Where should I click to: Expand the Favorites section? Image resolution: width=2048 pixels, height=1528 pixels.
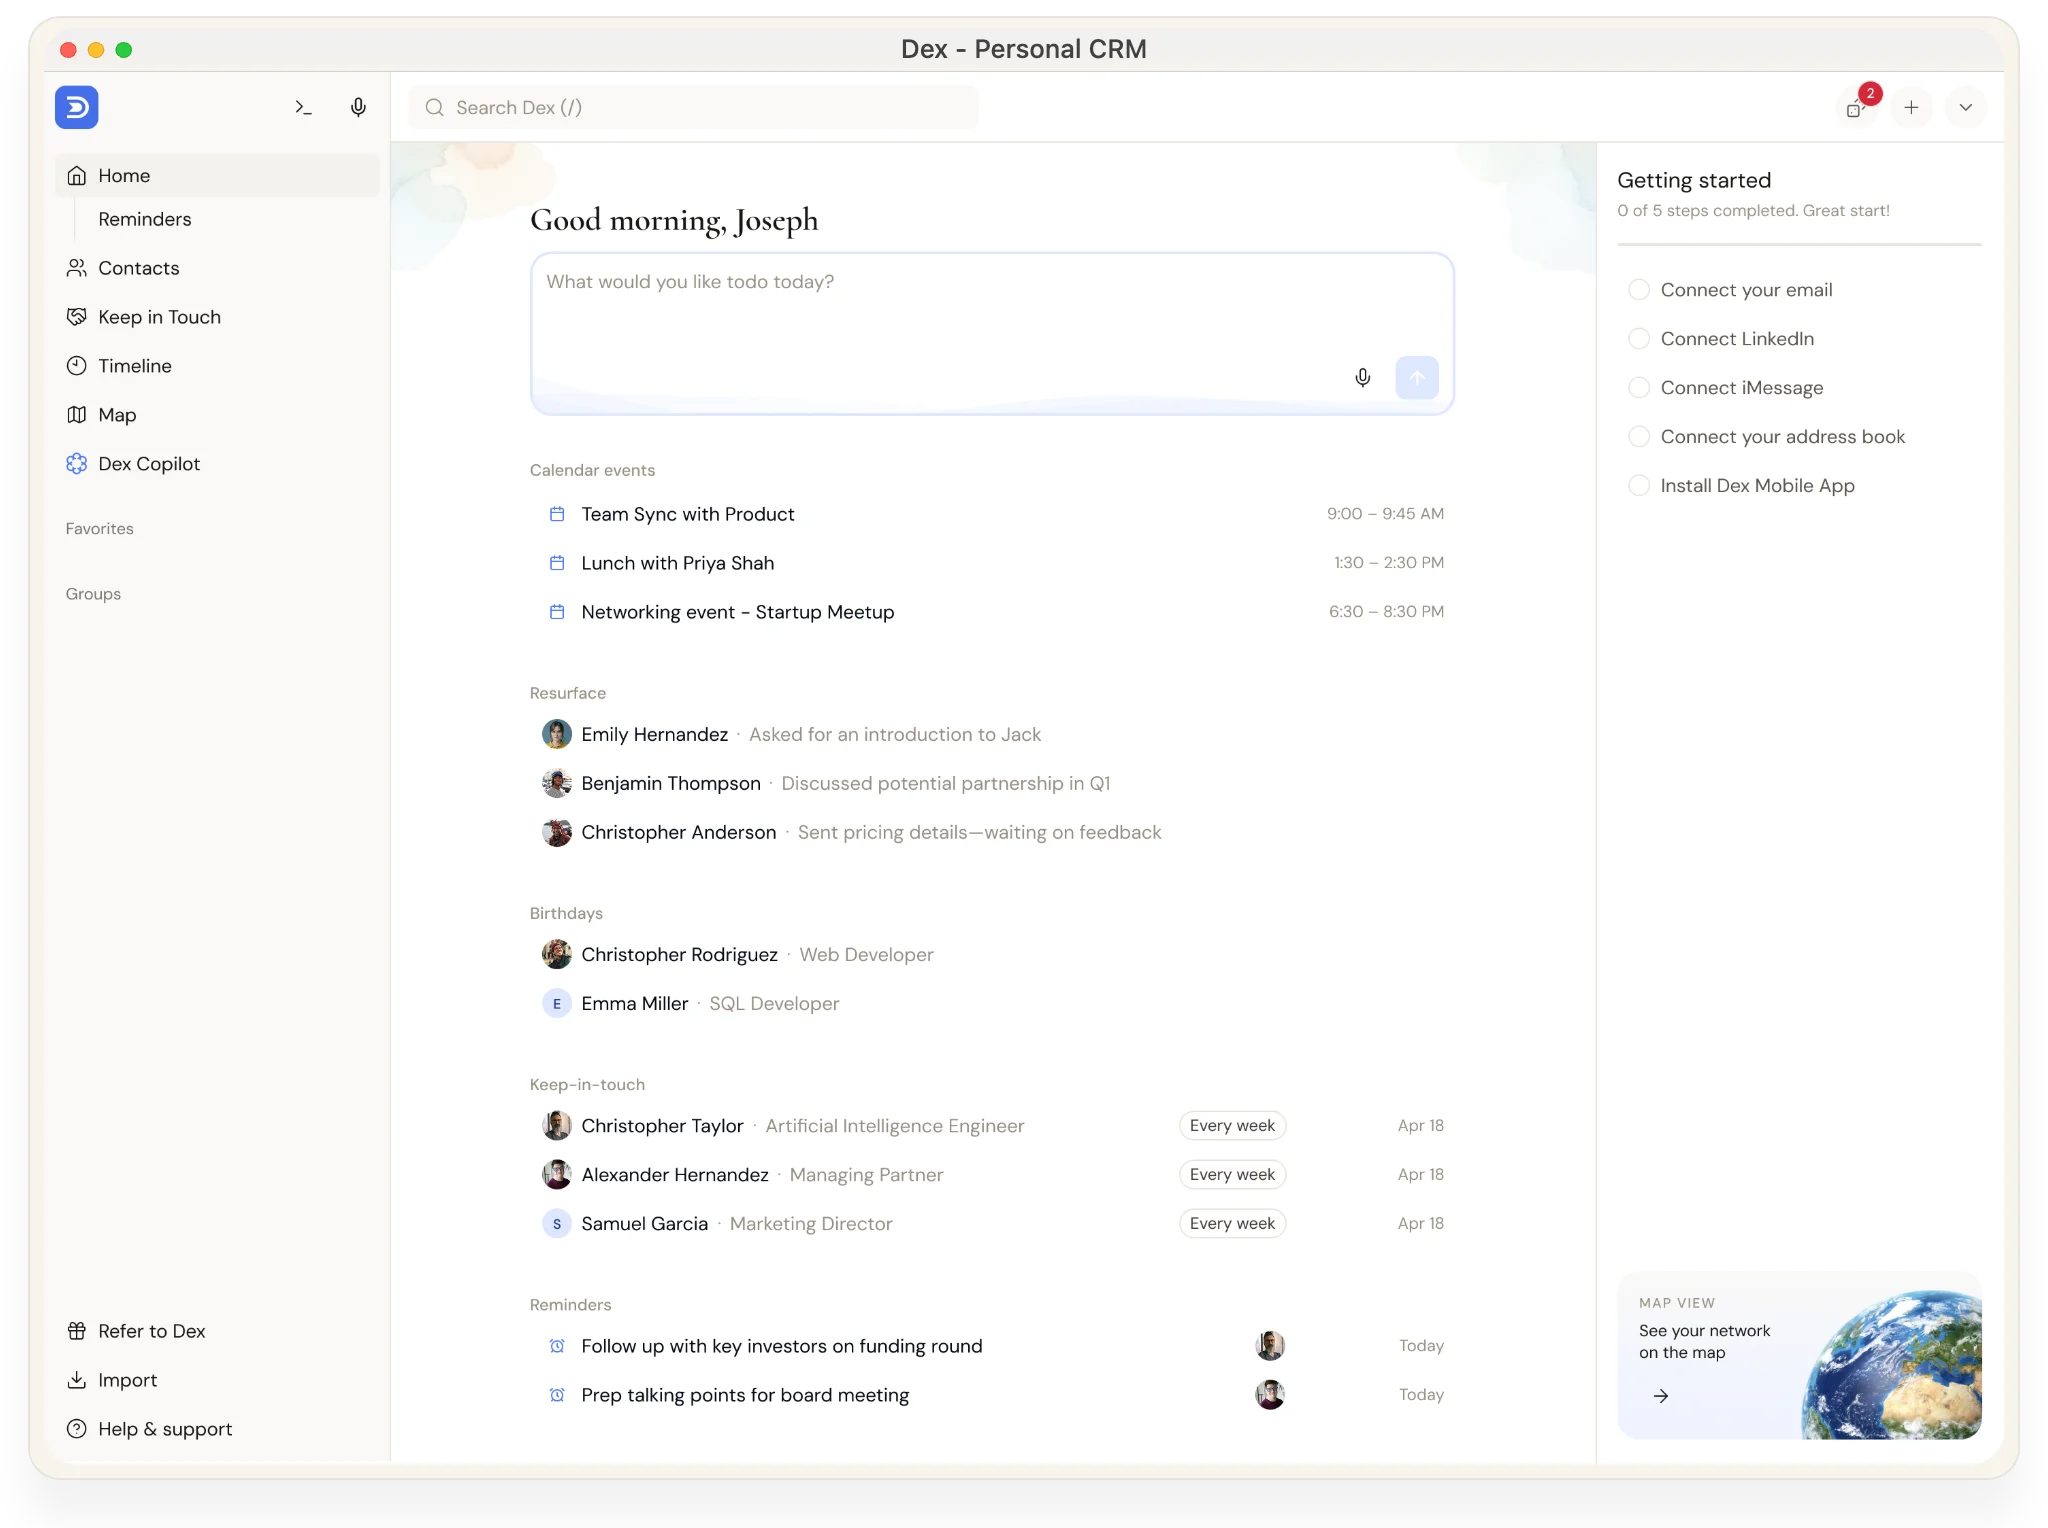99,528
